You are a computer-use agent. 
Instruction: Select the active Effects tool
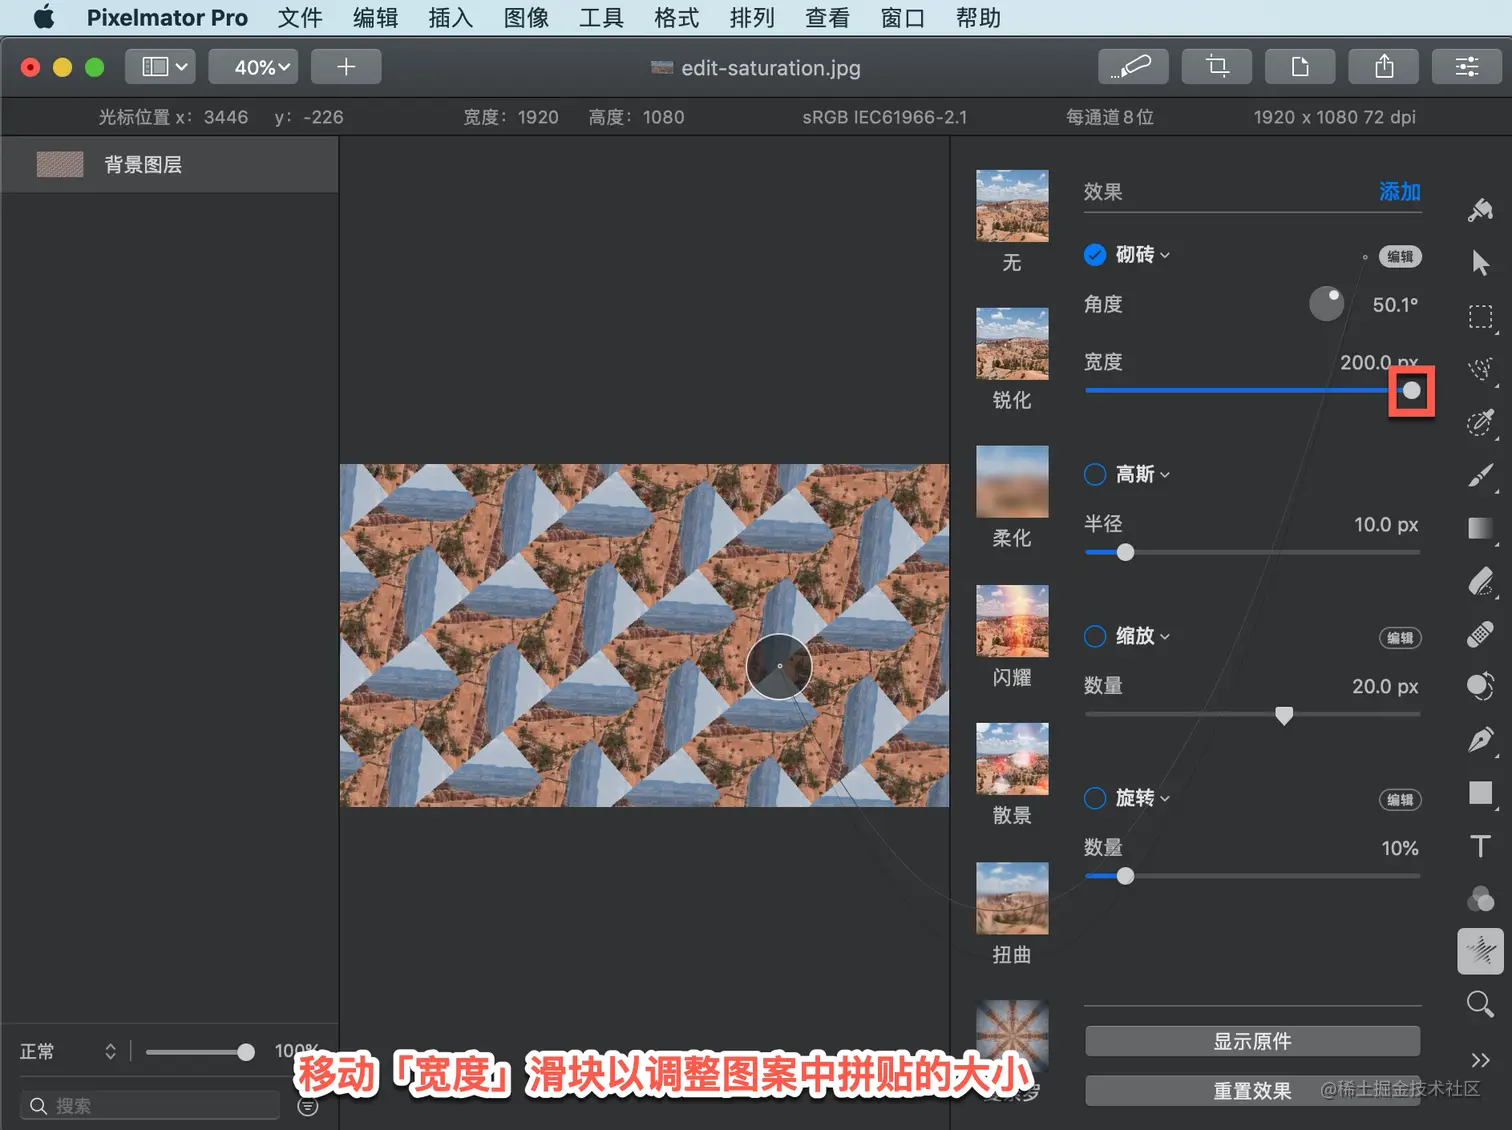click(x=1480, y=951)
